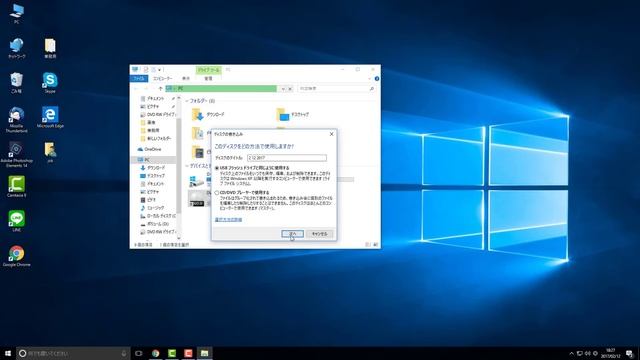Open address bar history dropdown
This screenshot has height=360, width=640.
(x=283, y=89)
